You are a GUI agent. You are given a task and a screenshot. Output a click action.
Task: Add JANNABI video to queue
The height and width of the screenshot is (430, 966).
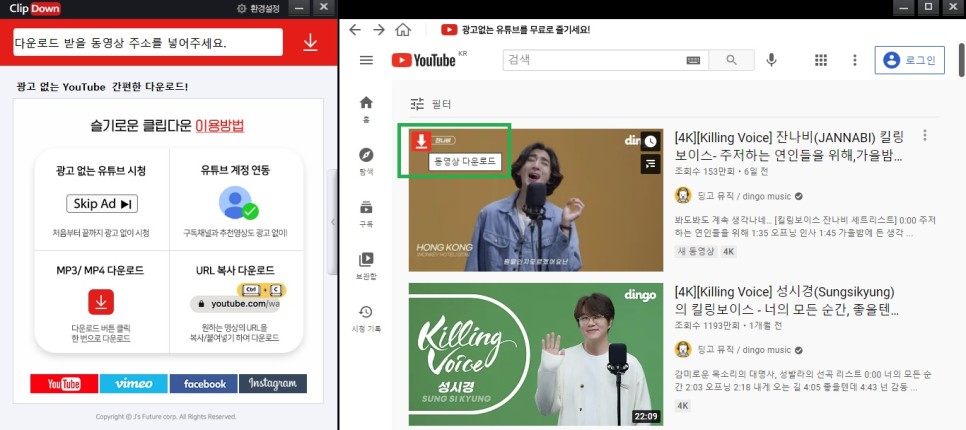651,164
